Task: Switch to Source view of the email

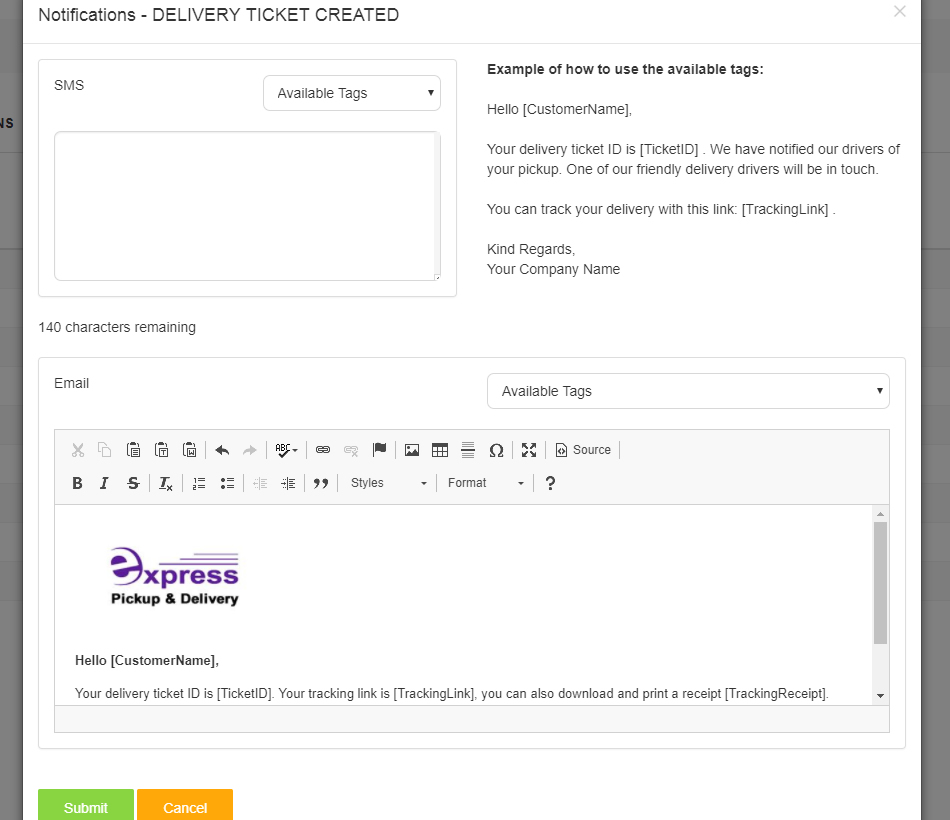Action: [x=583, y=450]
